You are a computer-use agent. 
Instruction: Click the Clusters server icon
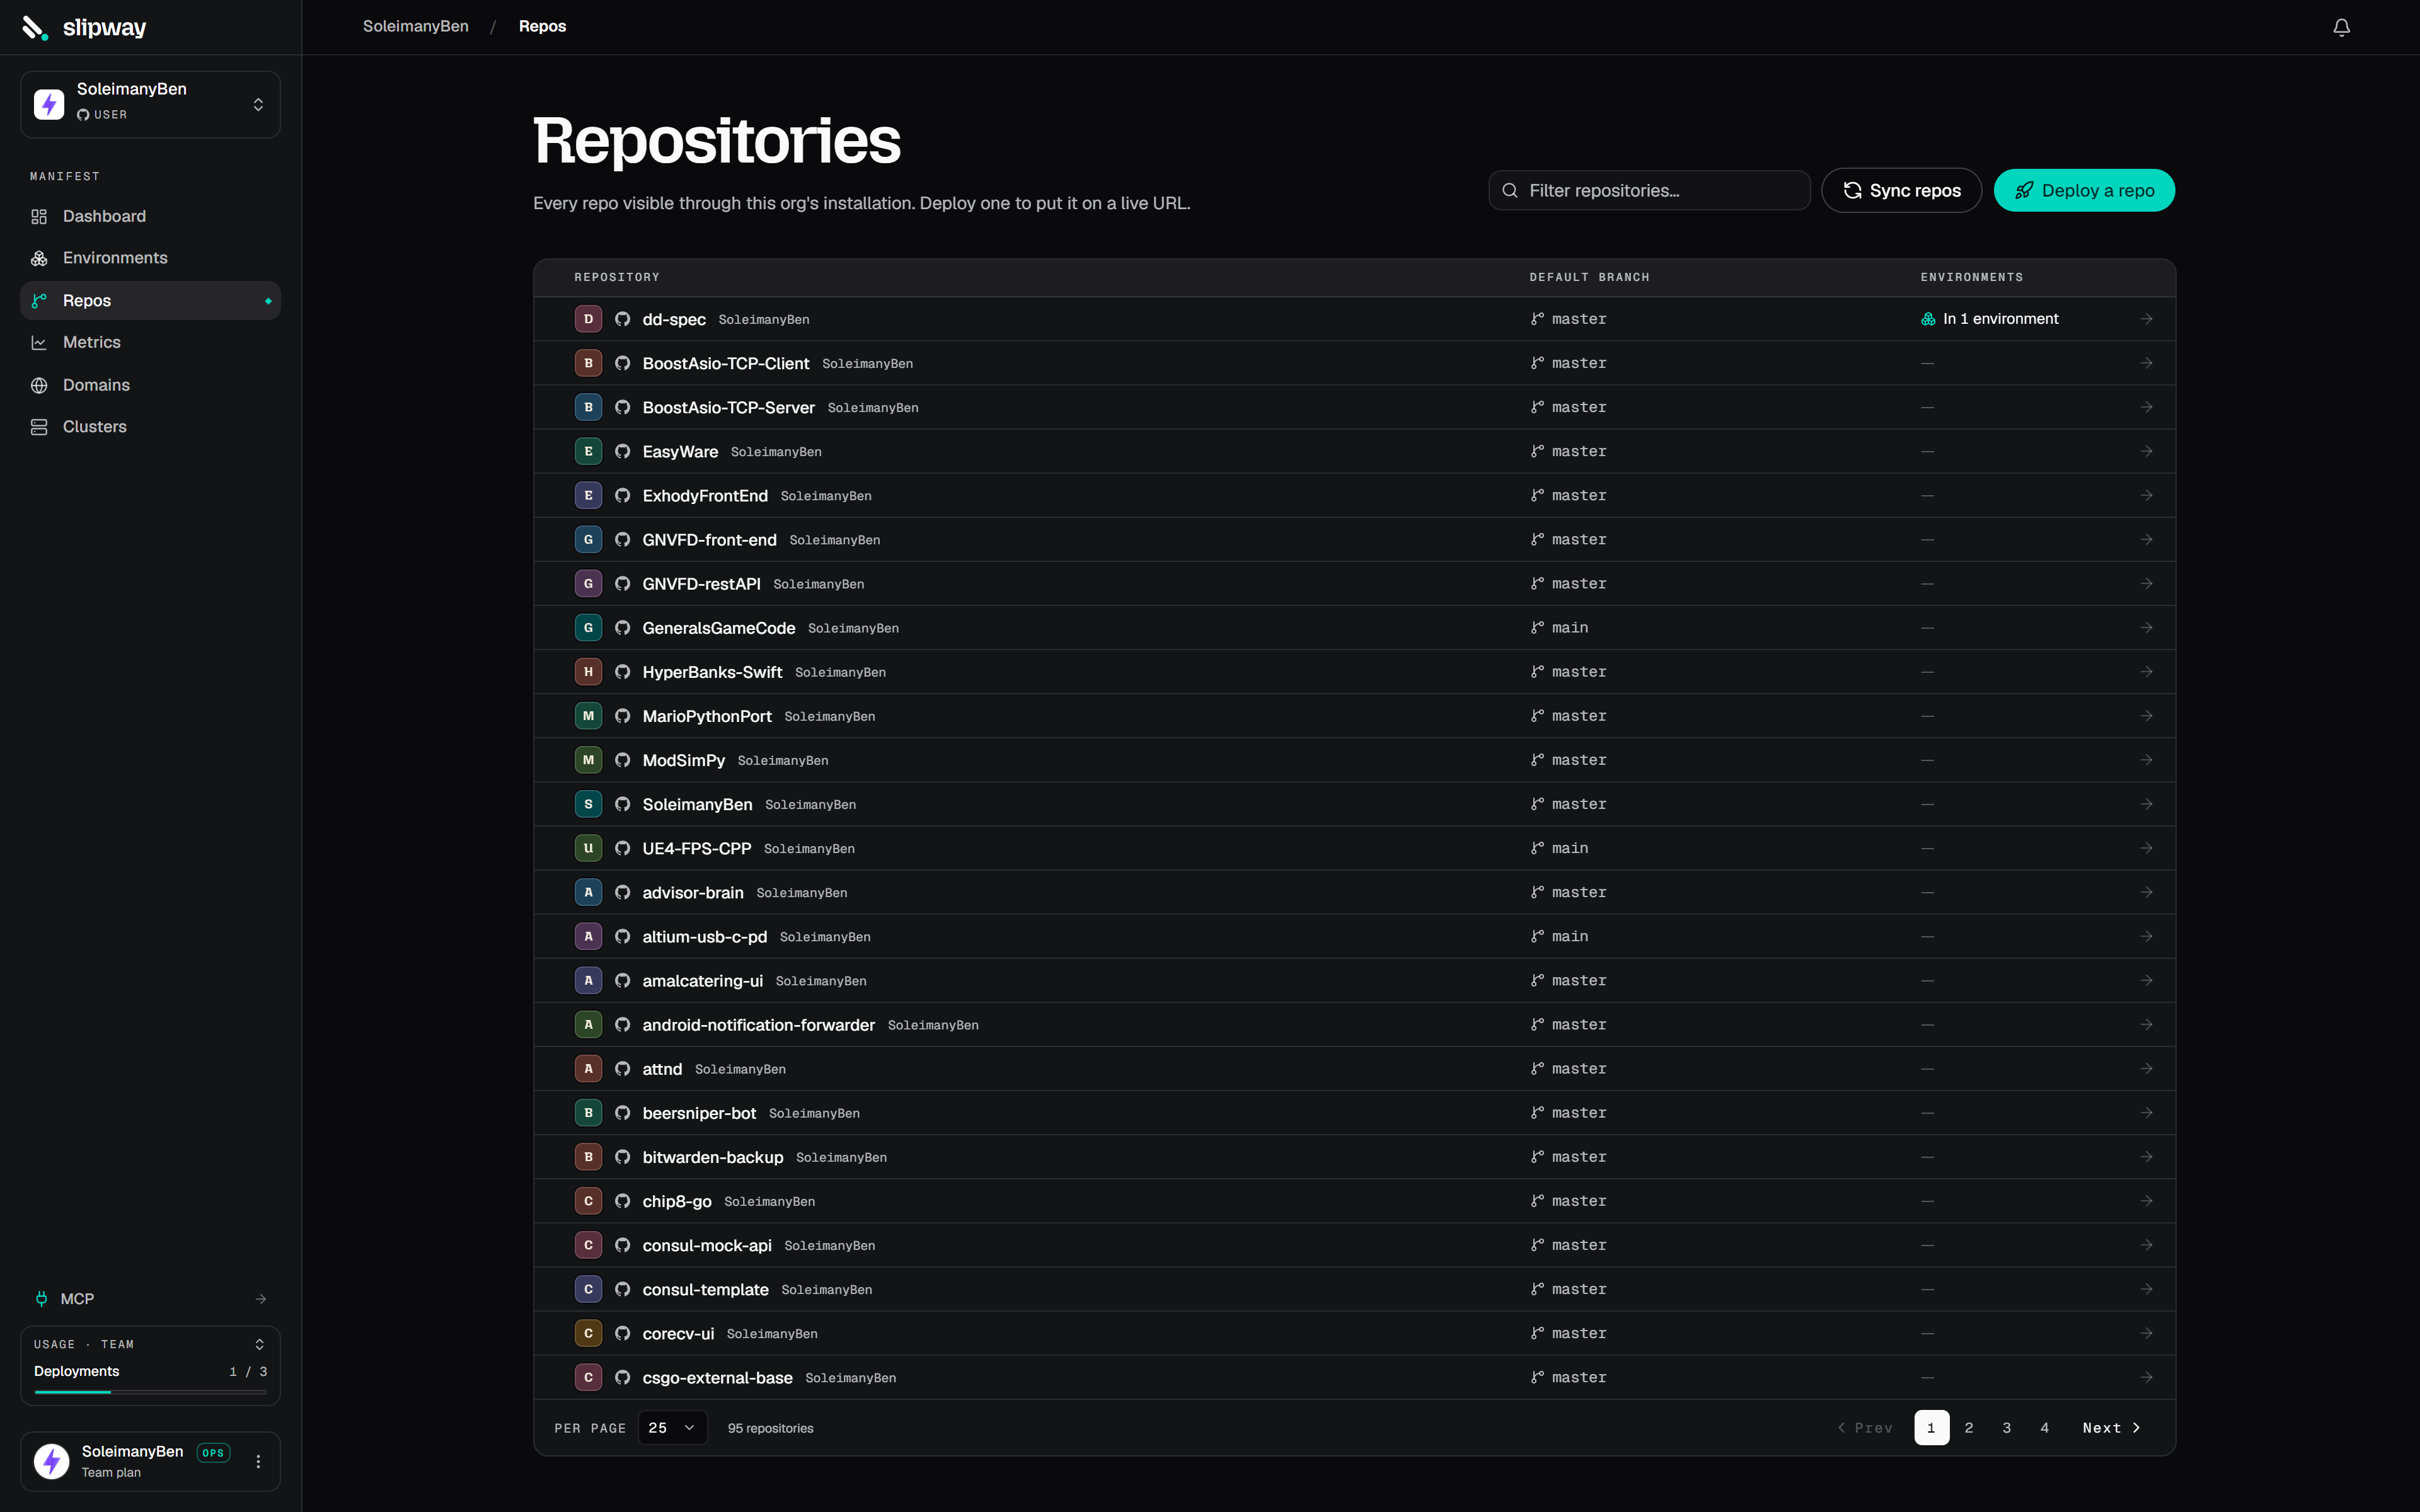(39, 427)
